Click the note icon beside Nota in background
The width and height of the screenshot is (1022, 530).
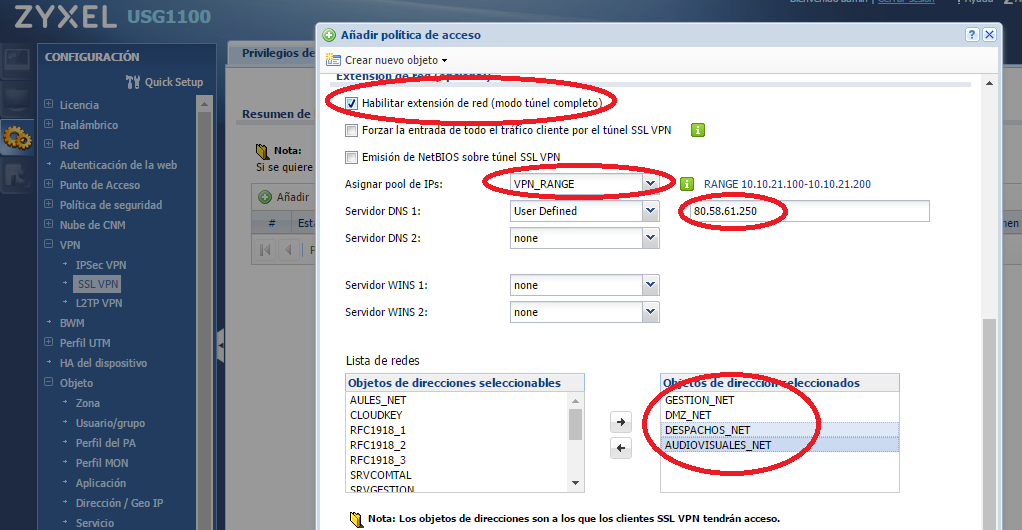[x=262, y=151]
